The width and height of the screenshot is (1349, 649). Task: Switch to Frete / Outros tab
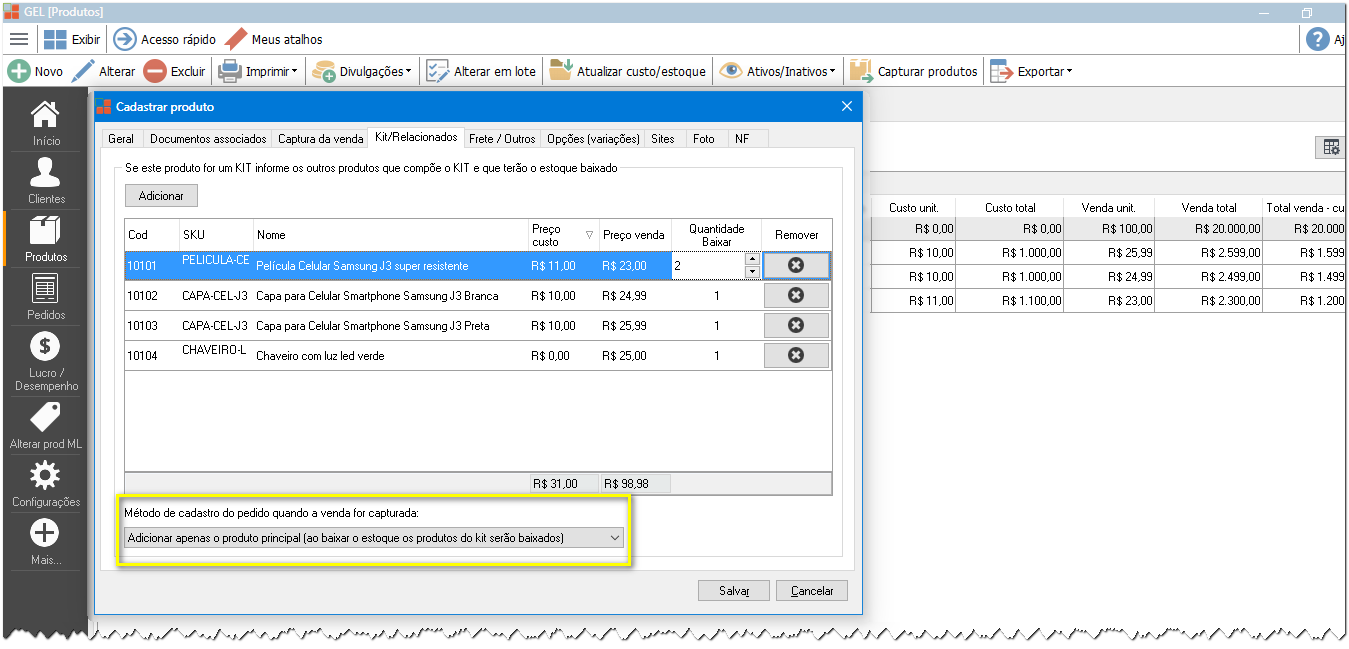pyautogui.click(x=502, y=139)
